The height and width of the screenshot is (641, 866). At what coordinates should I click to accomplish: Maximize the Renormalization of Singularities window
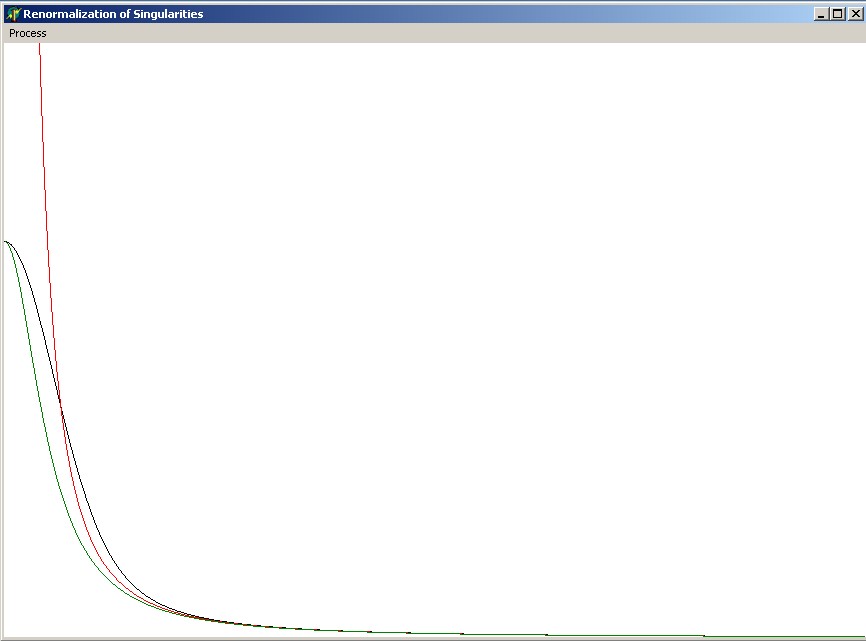[x=837, y=14]
